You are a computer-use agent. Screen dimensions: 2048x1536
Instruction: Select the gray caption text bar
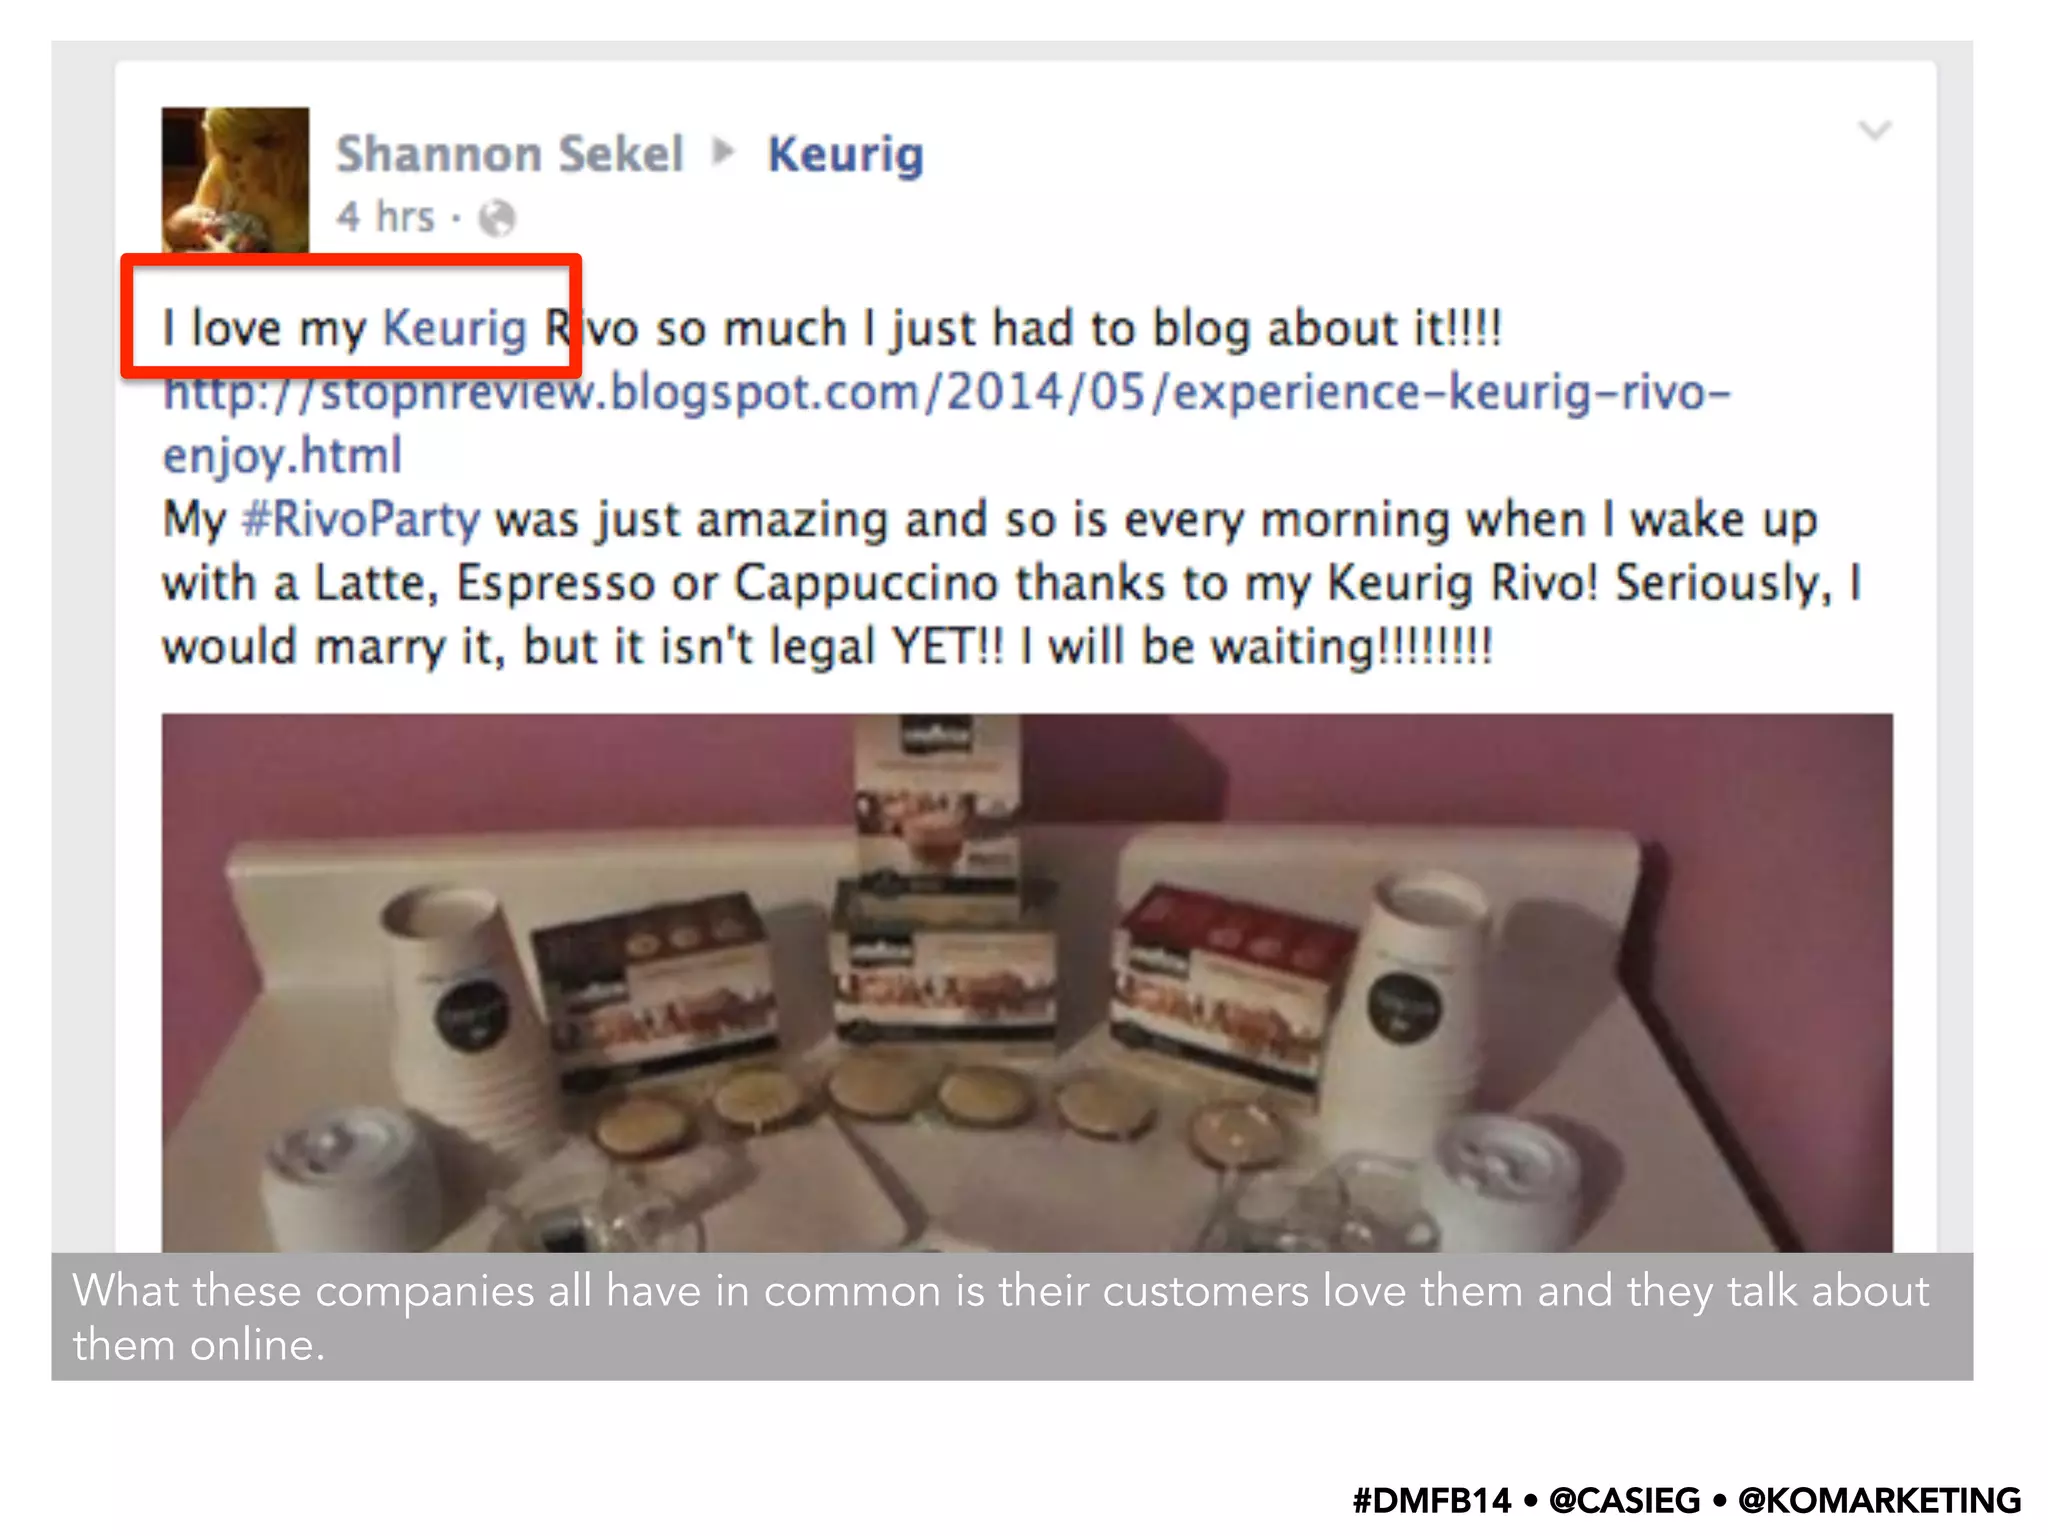1012,1316
